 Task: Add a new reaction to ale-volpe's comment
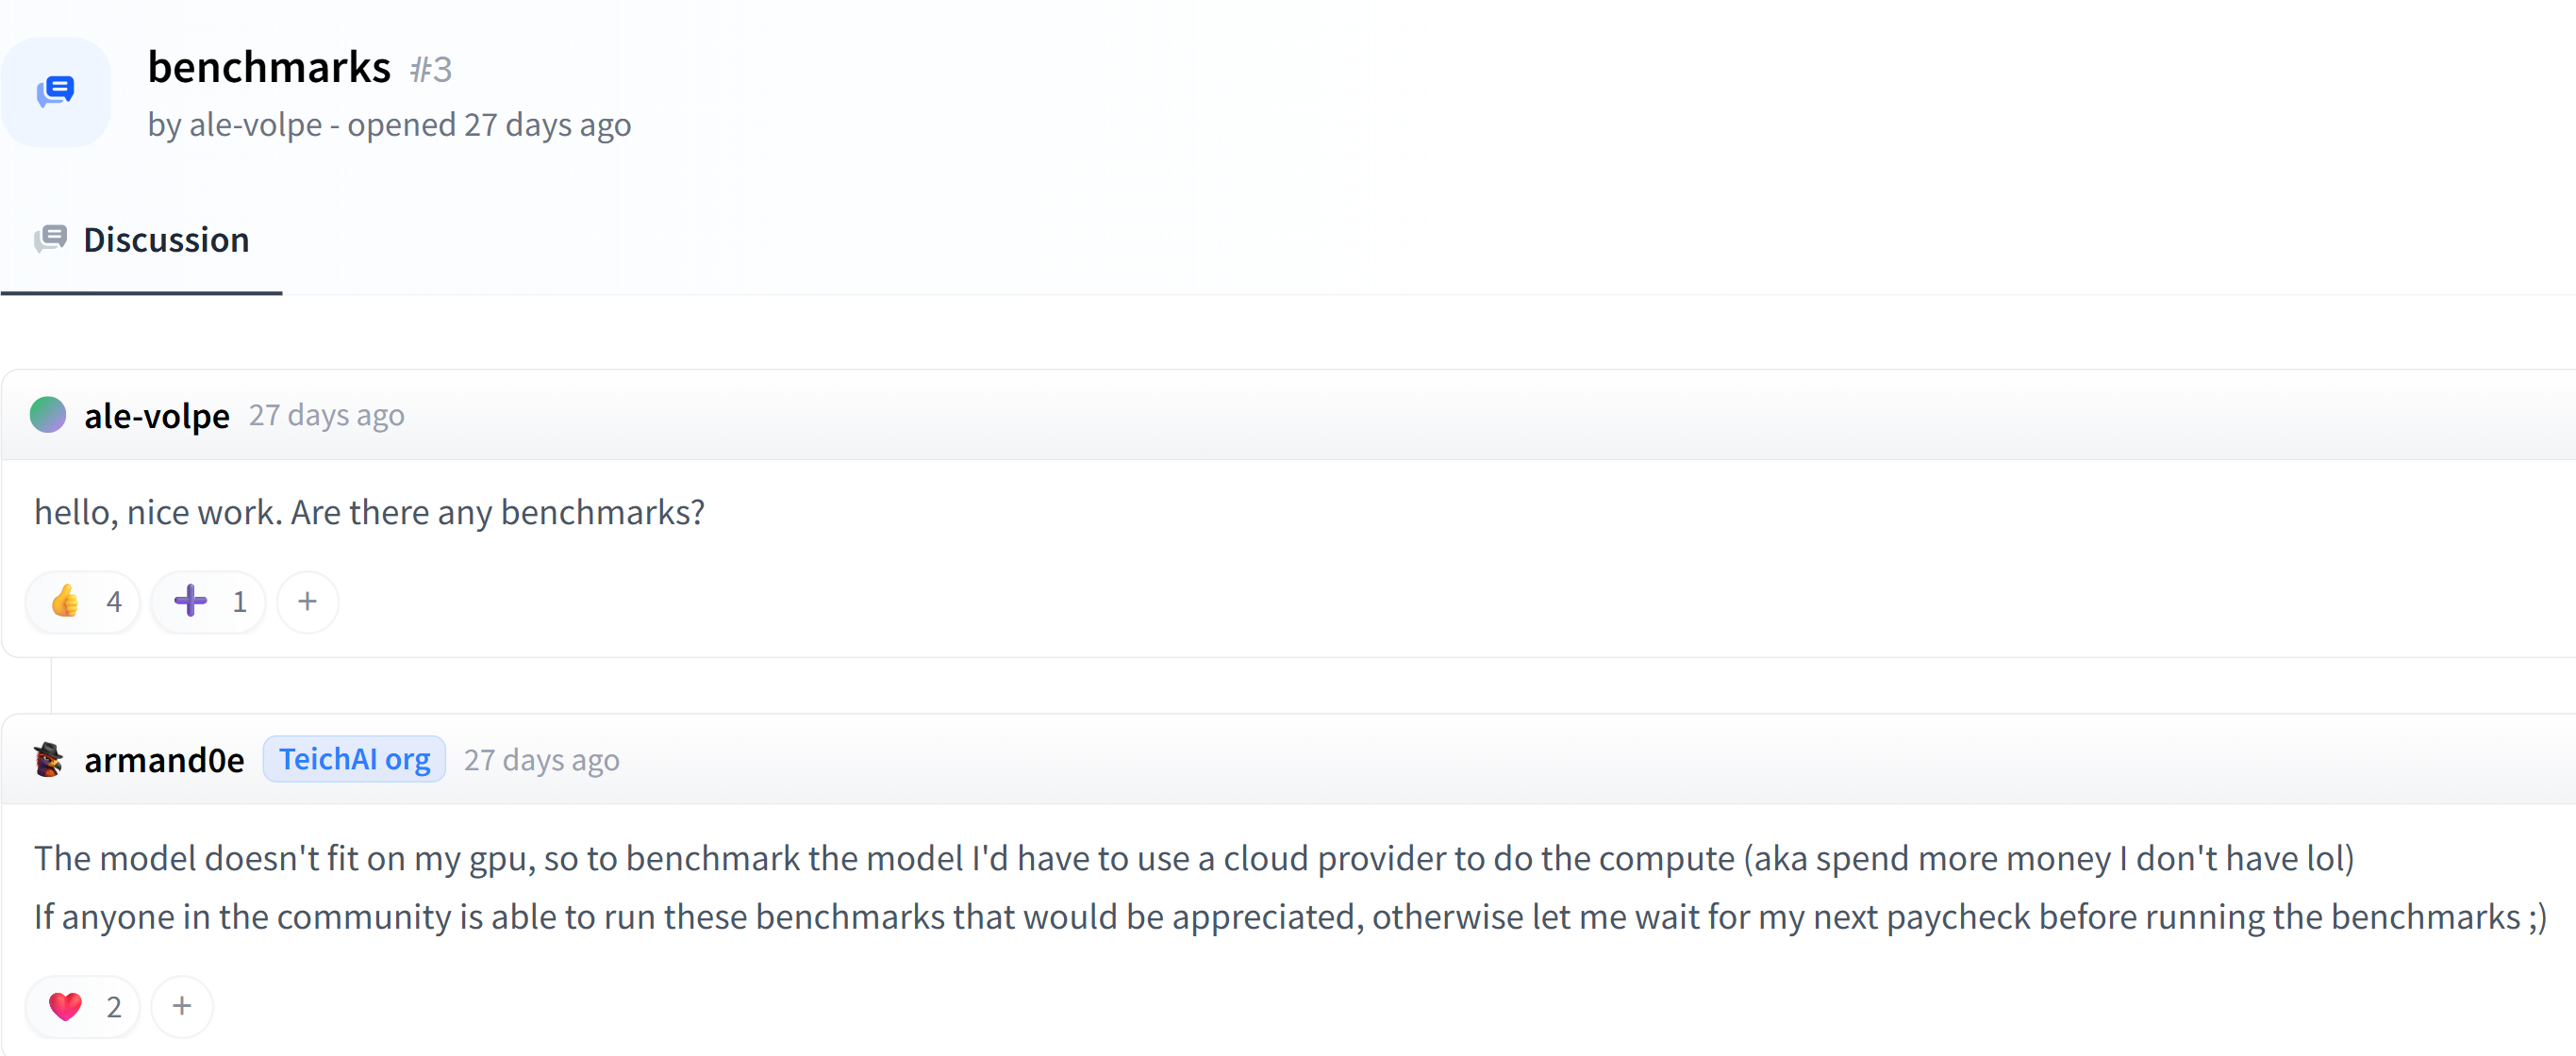308,602
